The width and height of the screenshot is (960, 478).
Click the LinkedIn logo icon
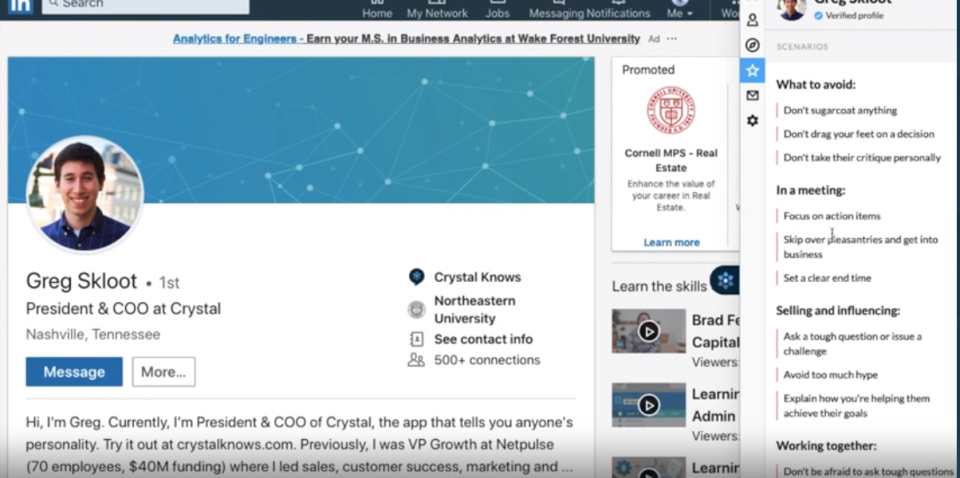20,5
